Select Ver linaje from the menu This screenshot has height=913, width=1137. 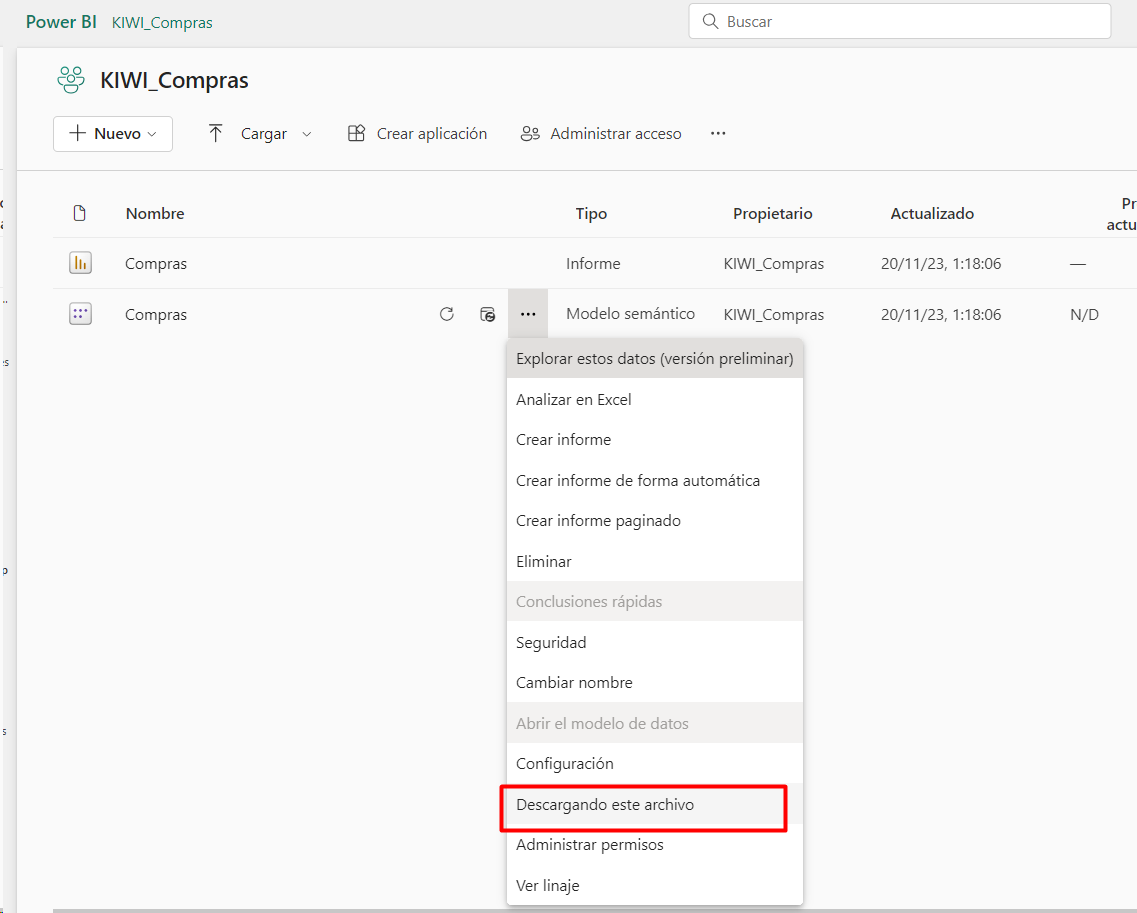click(655, 885)
